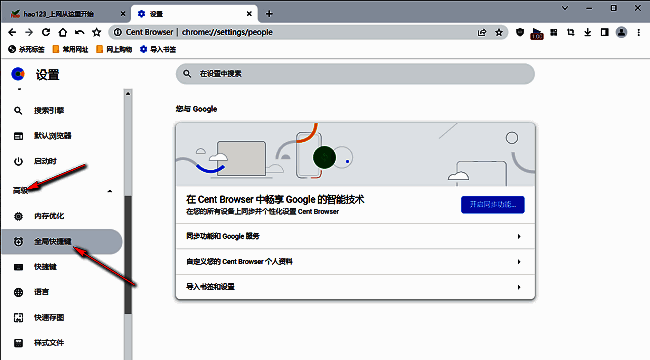Click the site info icon in address bar
The width and height of the screenshot is (650, 360).
[x=118, y=32]
